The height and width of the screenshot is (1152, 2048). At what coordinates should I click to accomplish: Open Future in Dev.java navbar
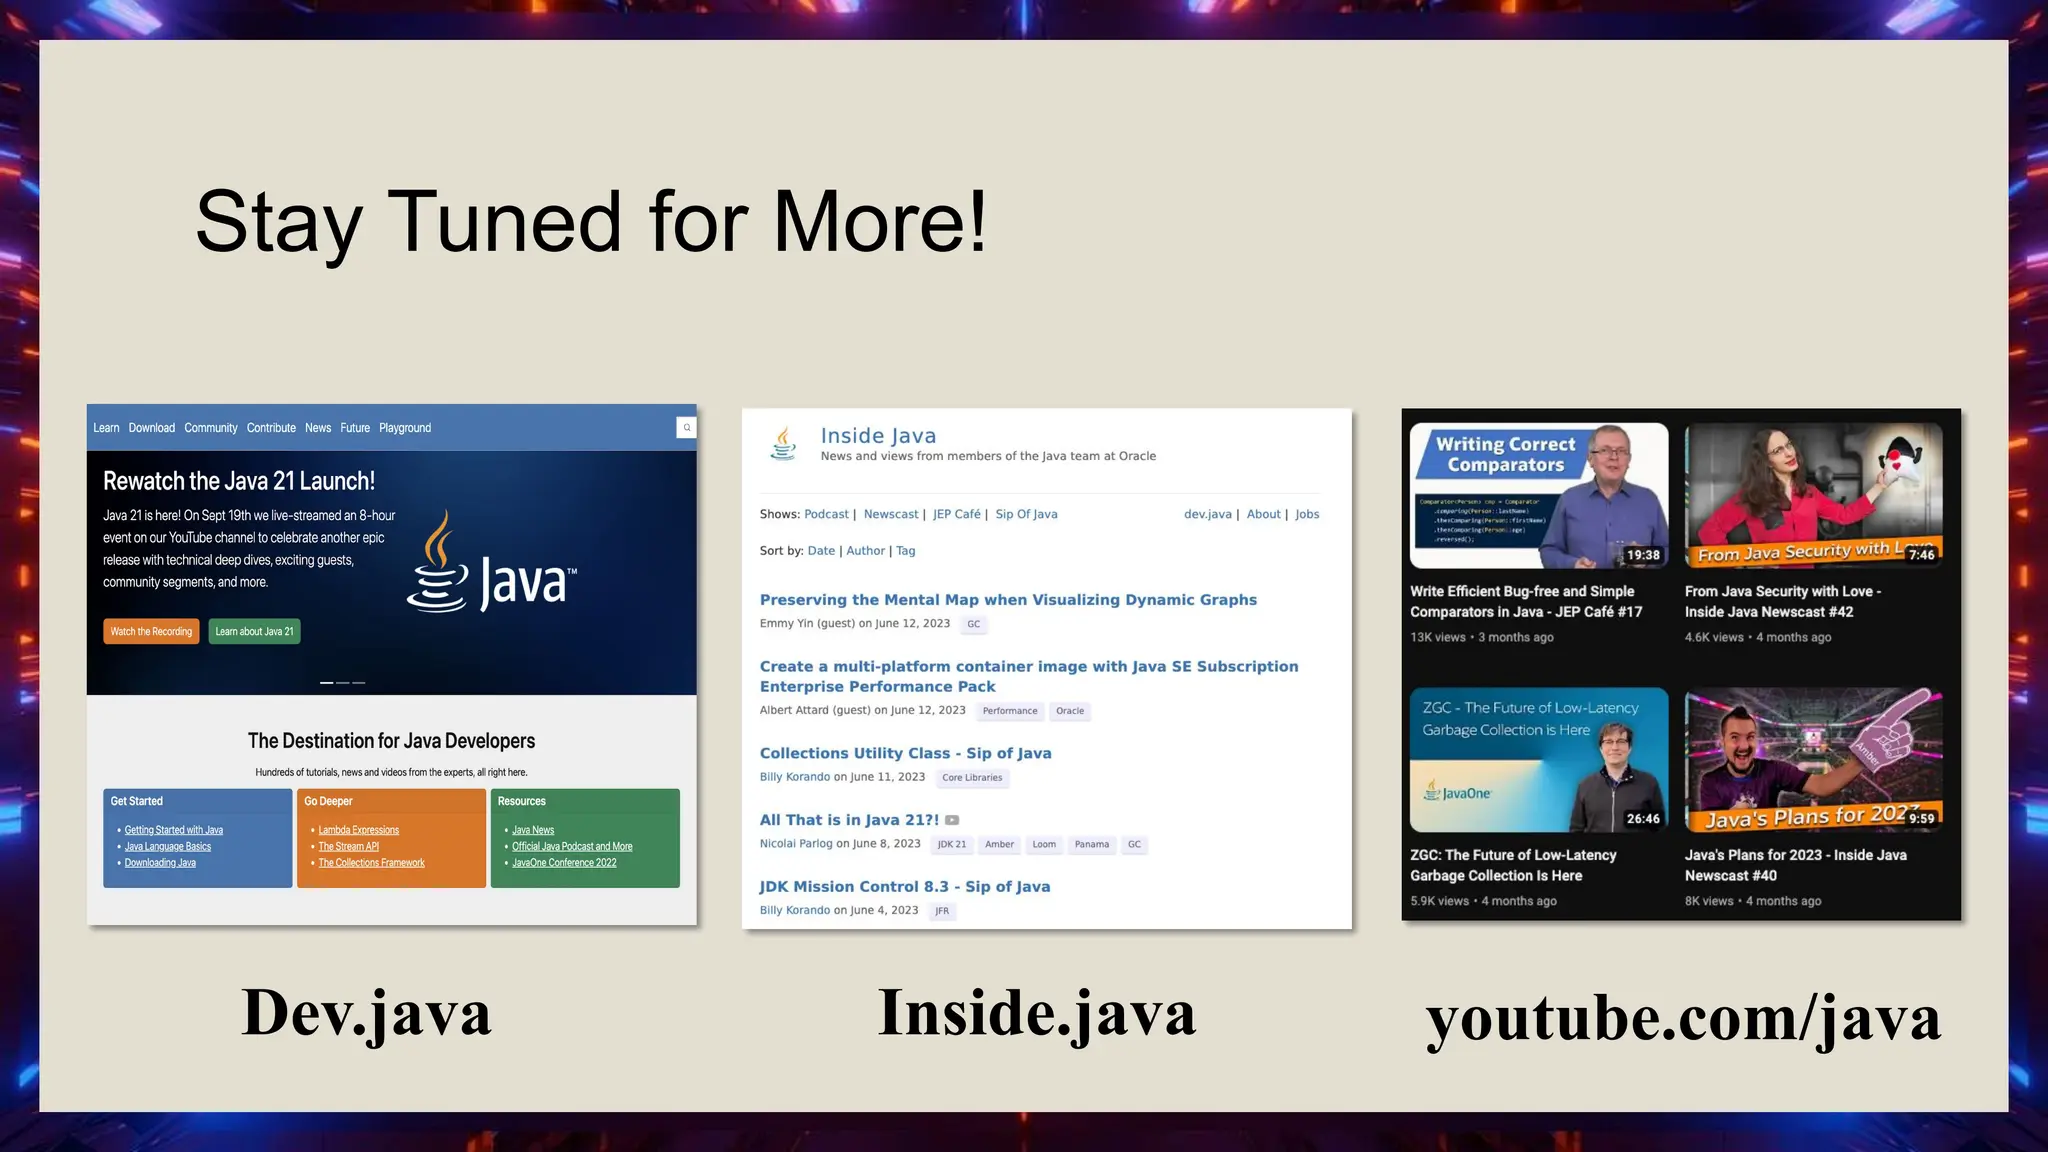(355, 428)
